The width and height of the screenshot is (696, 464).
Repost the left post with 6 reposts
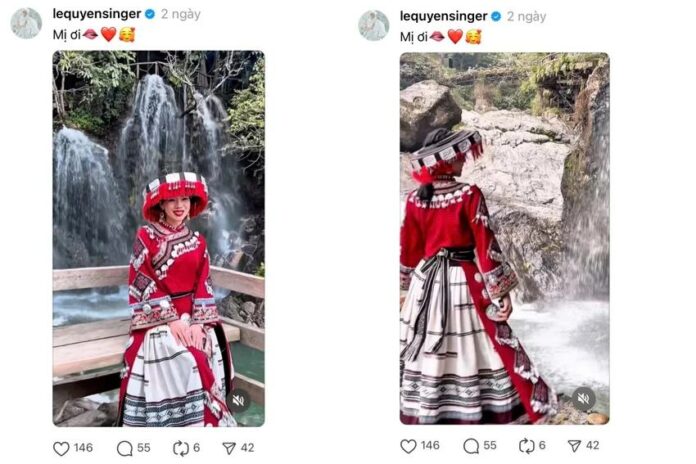[181, 448]
